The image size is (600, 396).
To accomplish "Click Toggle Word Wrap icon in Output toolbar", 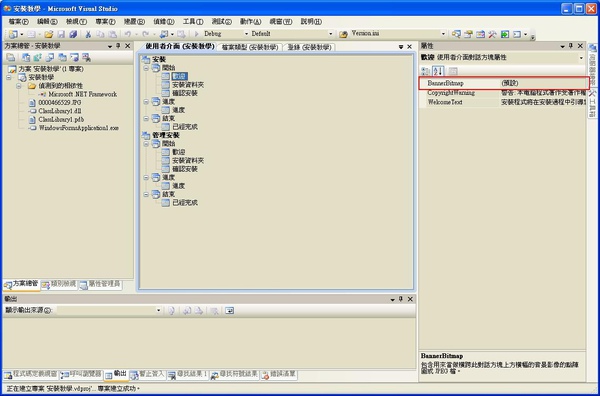I will [x=229, y=311].
